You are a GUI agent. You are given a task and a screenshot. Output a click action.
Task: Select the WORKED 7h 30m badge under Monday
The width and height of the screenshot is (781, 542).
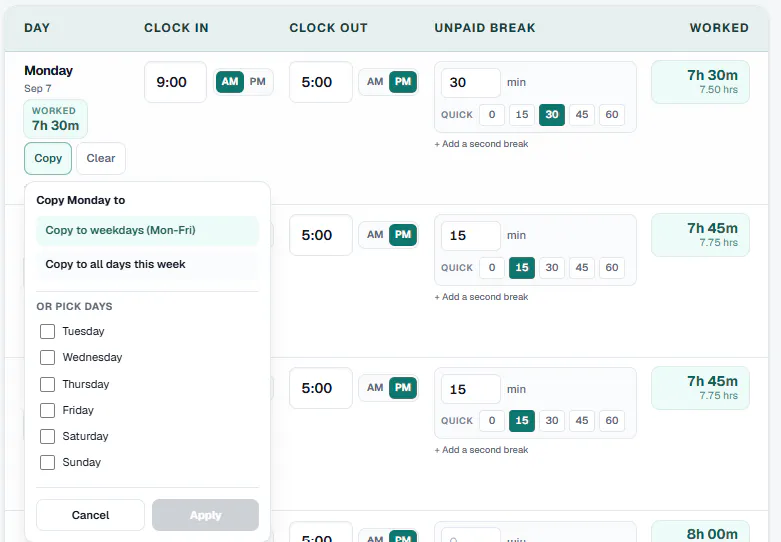point(55,119)
